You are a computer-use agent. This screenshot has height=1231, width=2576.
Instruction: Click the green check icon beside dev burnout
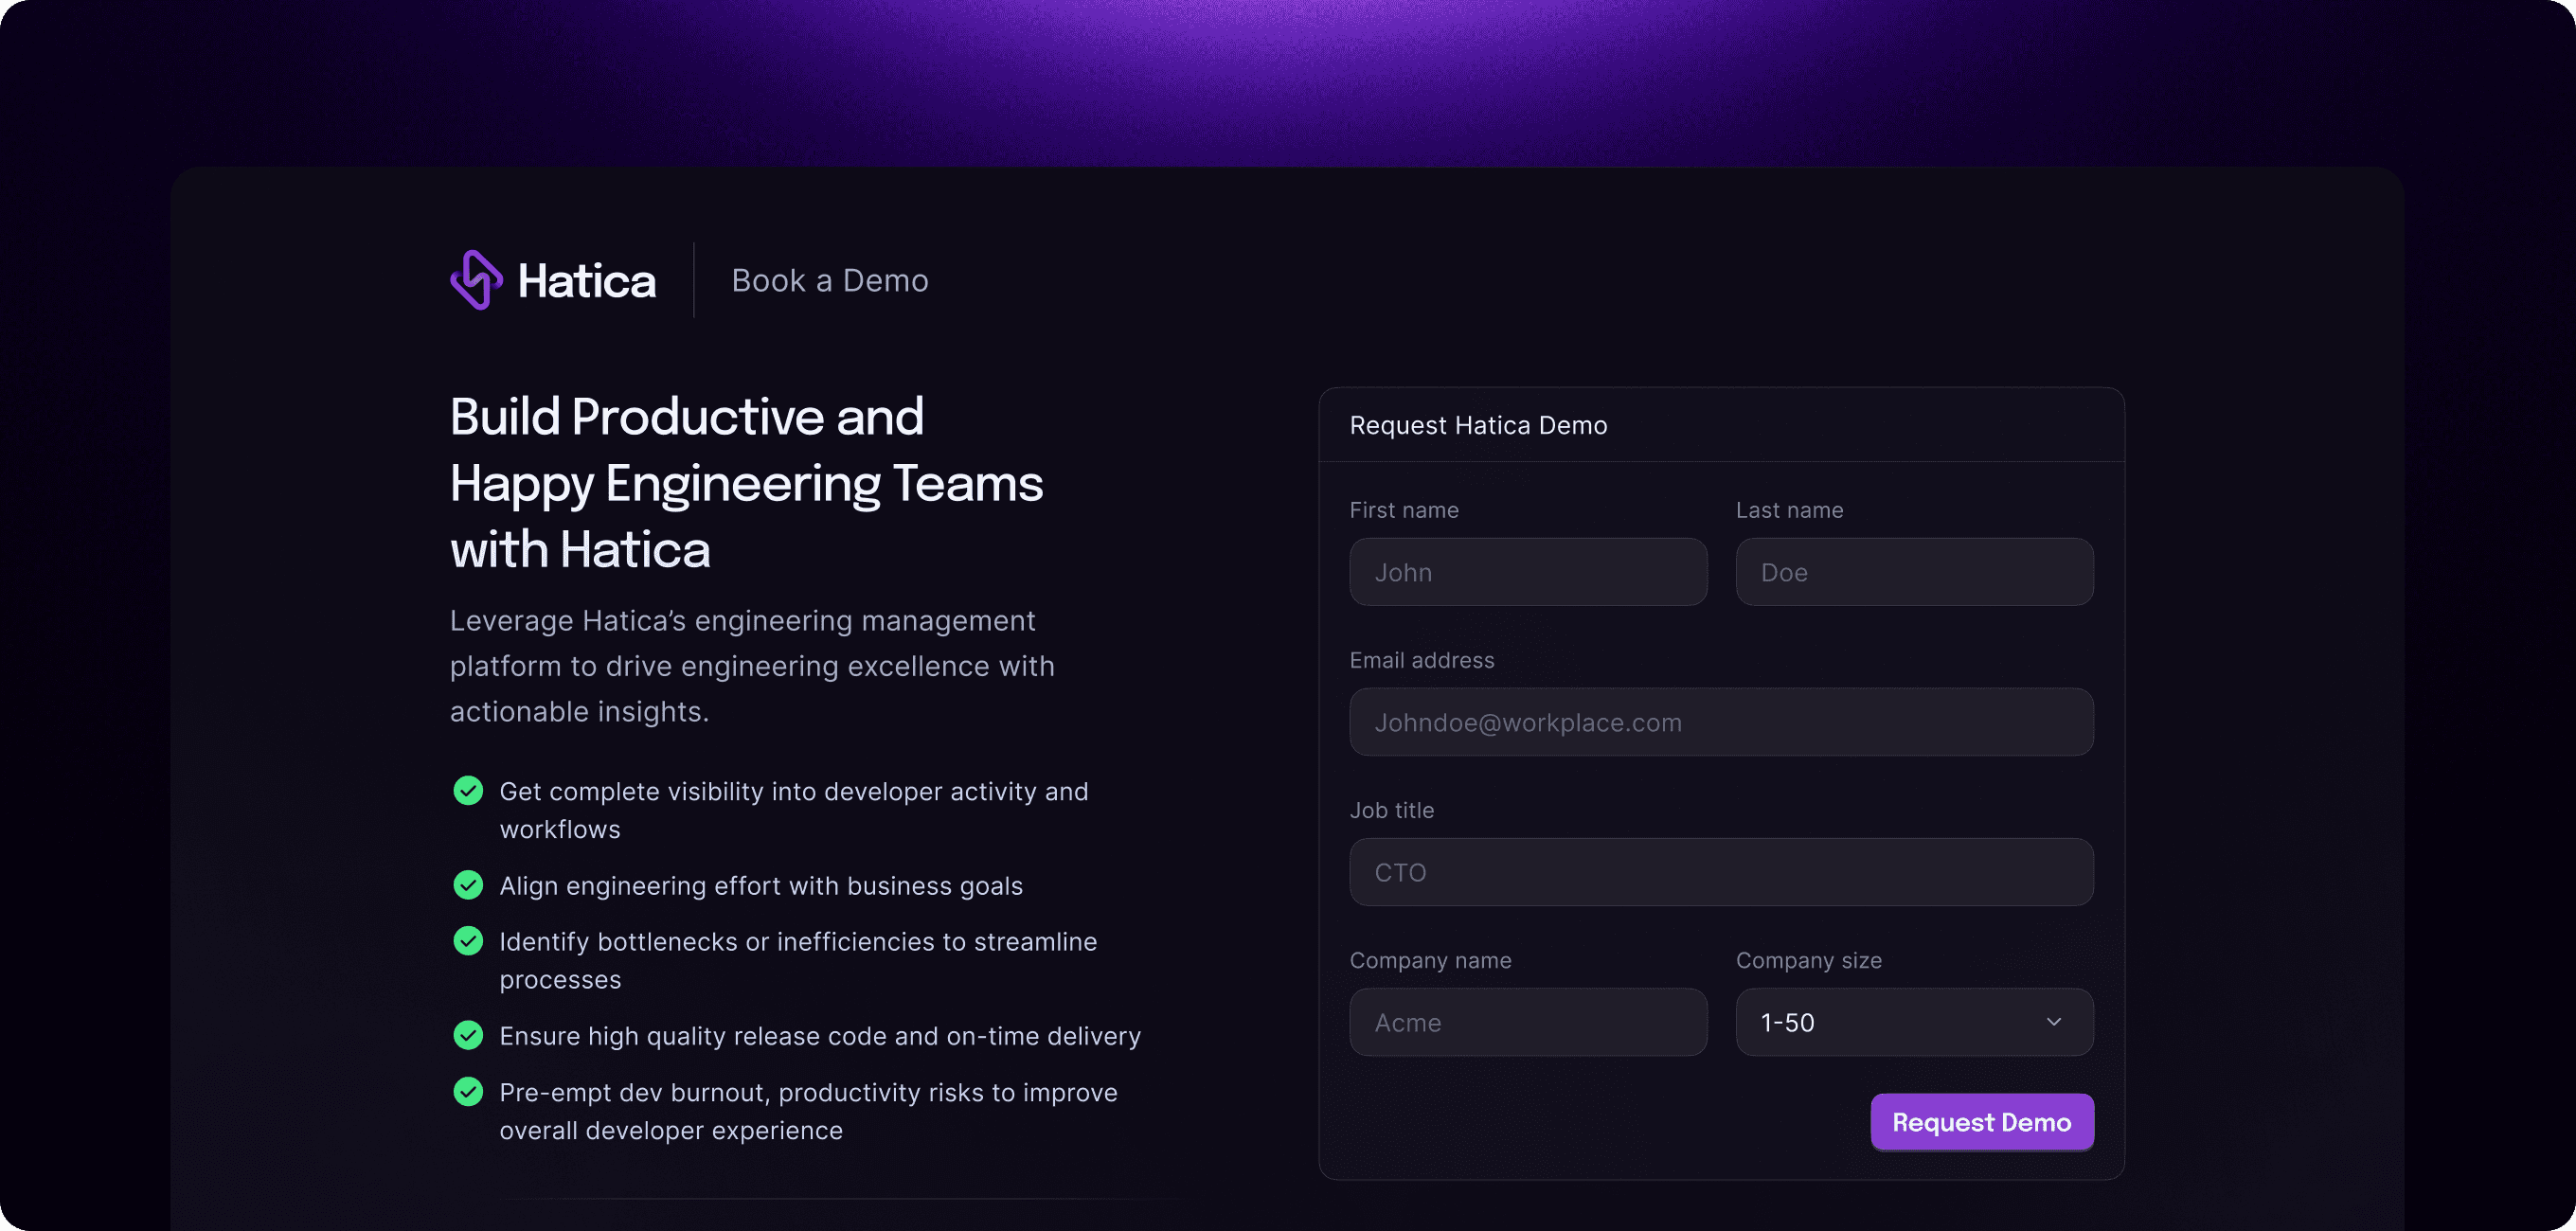(468, 1091)
